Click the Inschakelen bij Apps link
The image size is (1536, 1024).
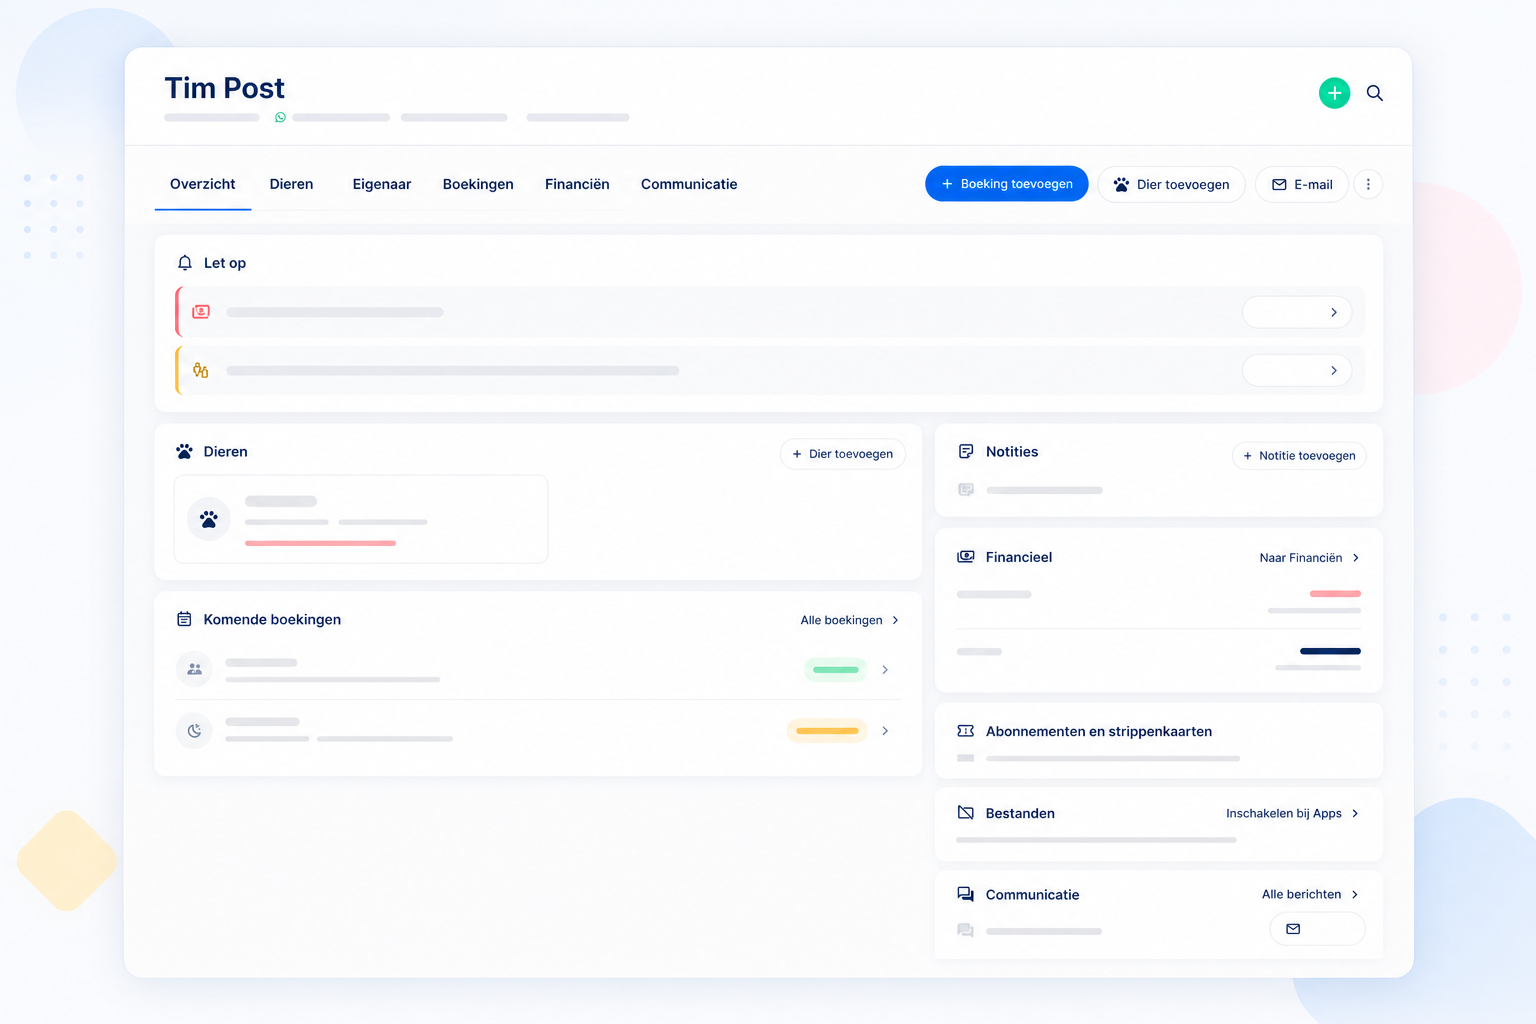pyautogui.click(x=1293, y=814)
